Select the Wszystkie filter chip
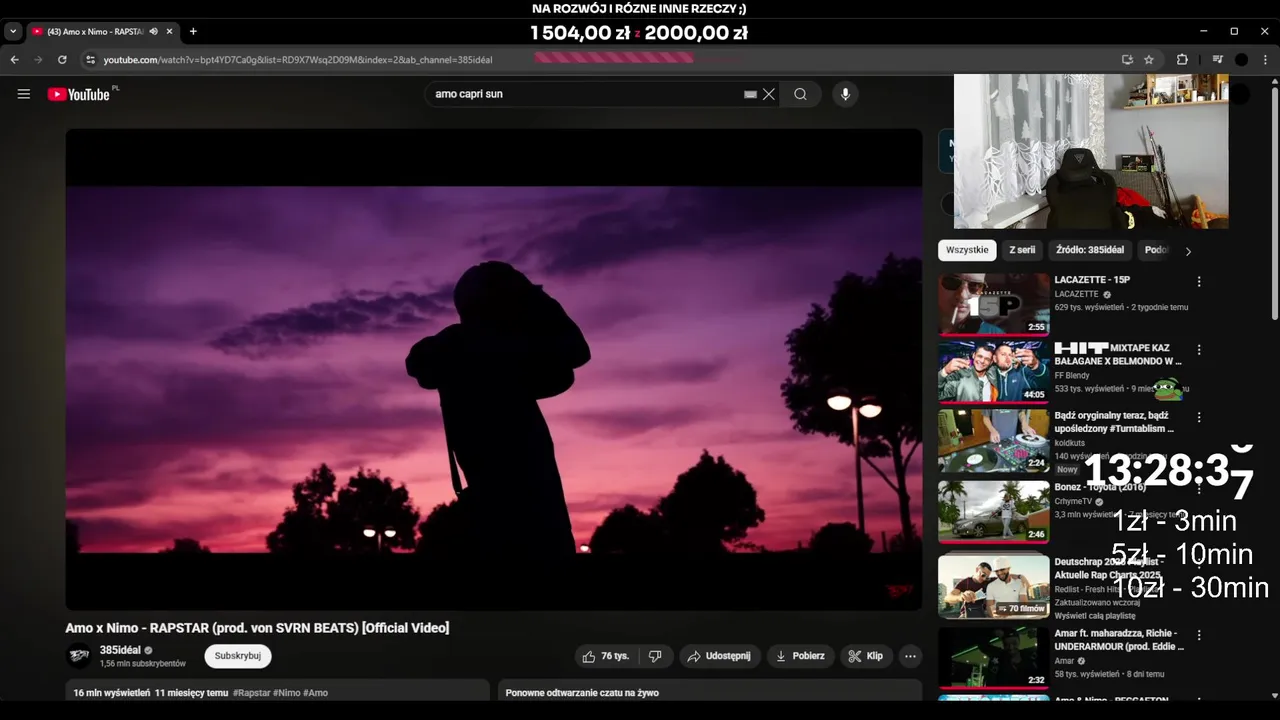 point(967,250)
